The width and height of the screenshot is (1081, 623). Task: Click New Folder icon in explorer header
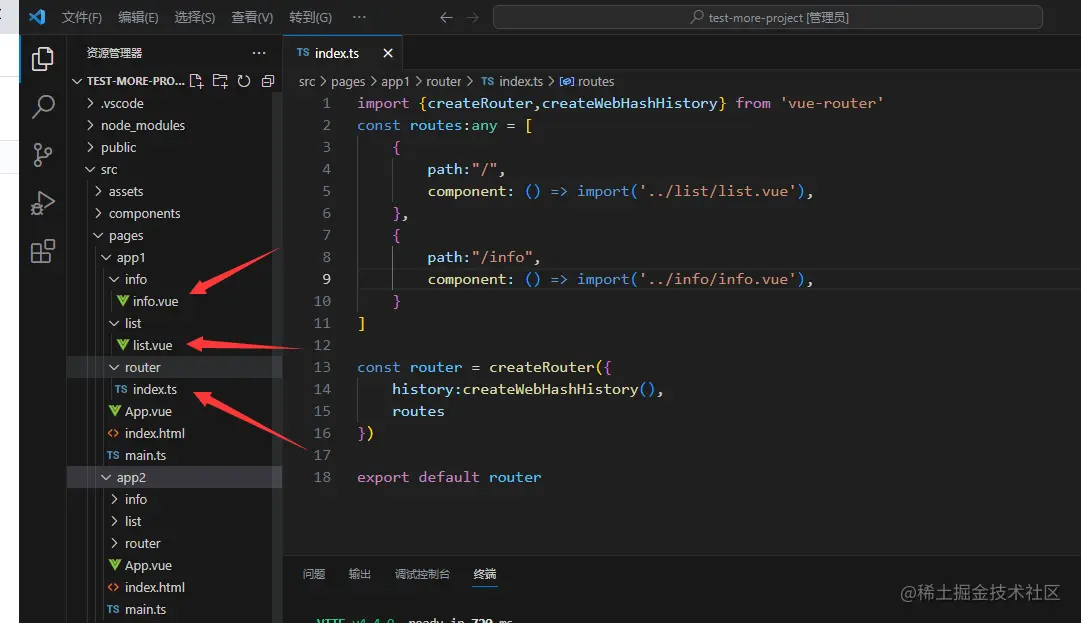point(220,81)
